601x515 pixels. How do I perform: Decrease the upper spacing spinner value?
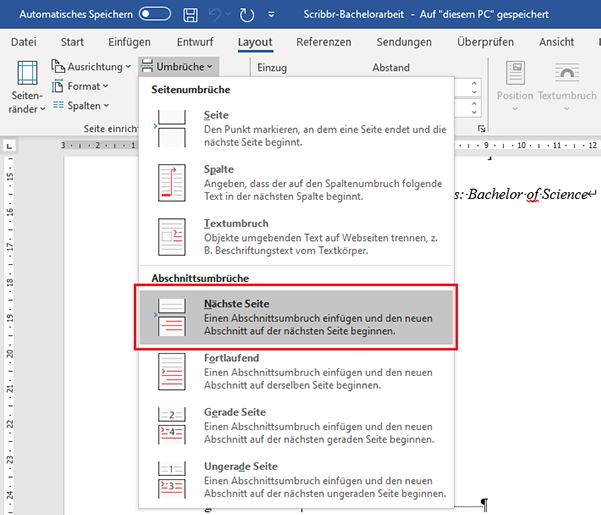475,92
